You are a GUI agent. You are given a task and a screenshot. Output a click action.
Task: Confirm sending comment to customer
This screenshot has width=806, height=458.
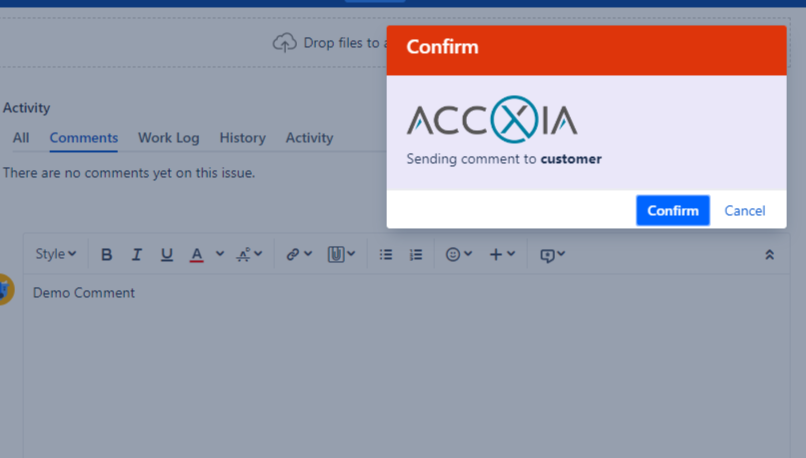(673, 210)
